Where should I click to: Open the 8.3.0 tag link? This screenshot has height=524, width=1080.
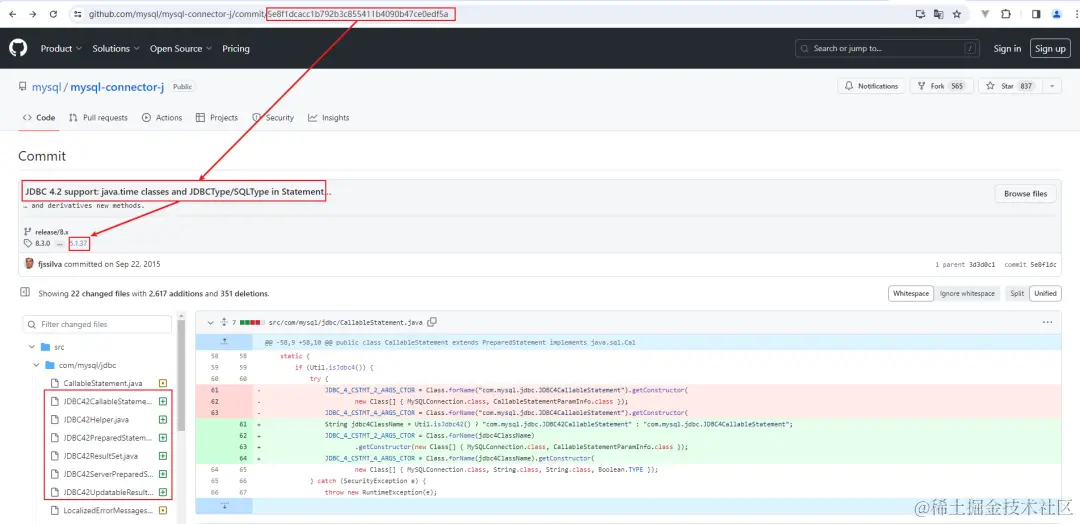(x=43, y=244)
